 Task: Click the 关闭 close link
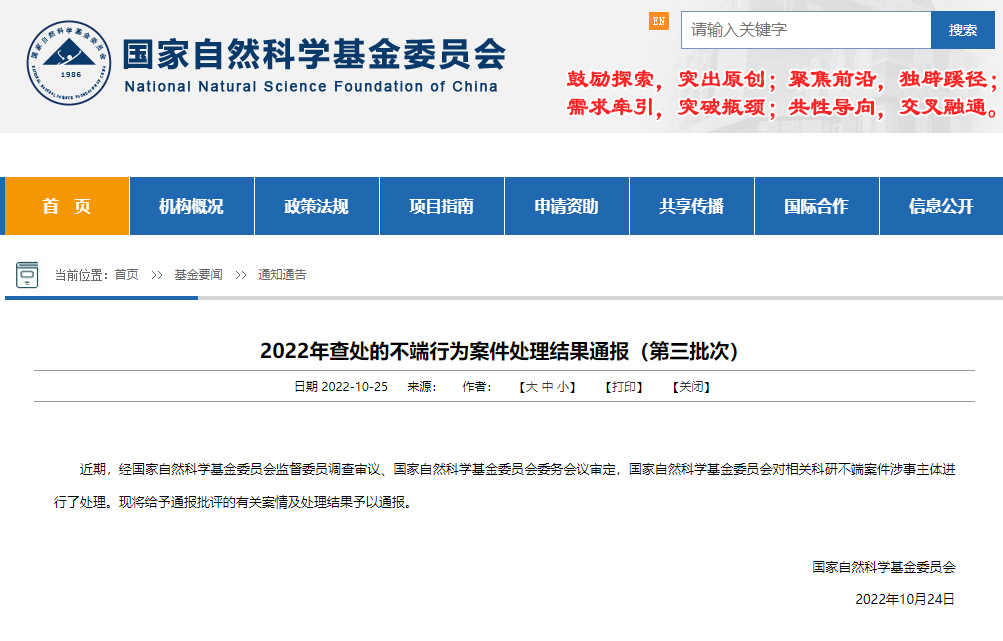691,386
